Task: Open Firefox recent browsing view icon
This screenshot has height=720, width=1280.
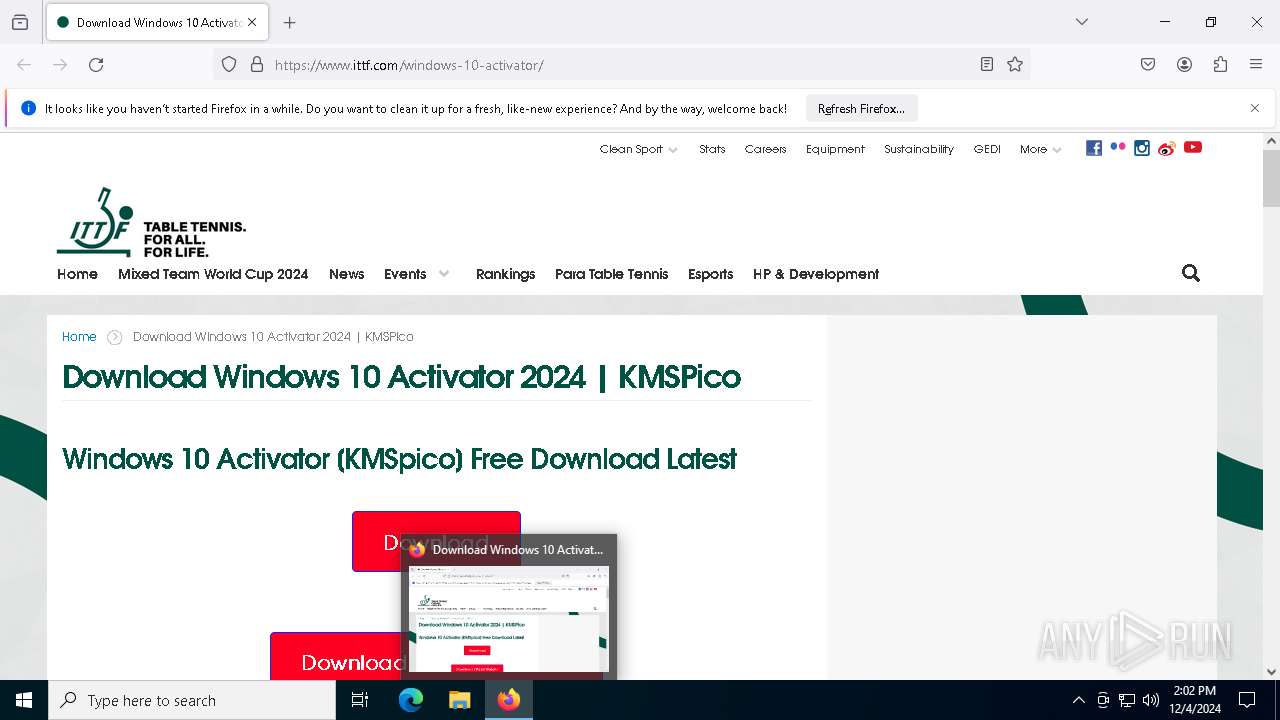Action: (x=20, y=22)
